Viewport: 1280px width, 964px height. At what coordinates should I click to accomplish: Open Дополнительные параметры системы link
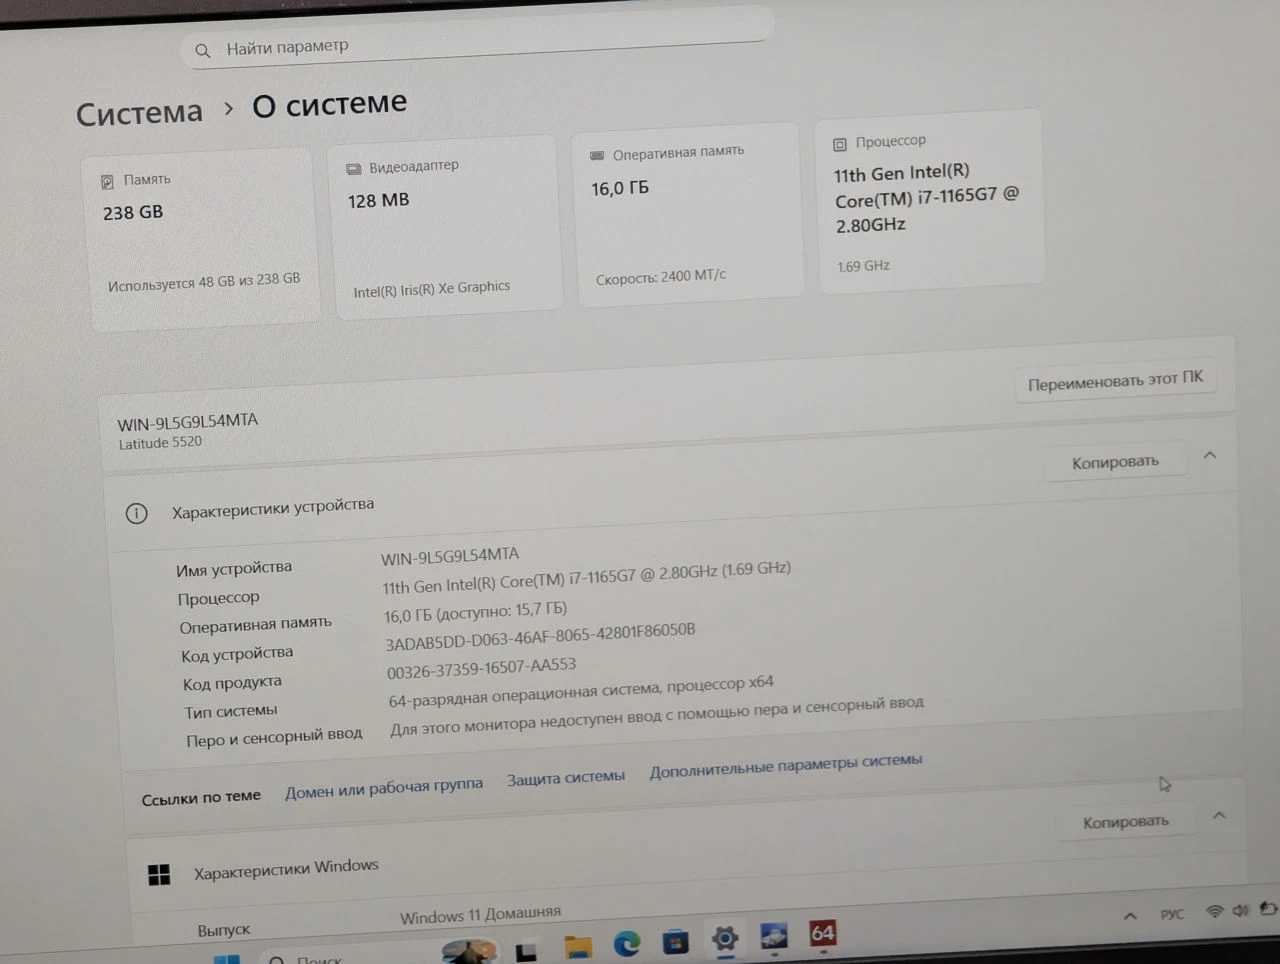786,765
